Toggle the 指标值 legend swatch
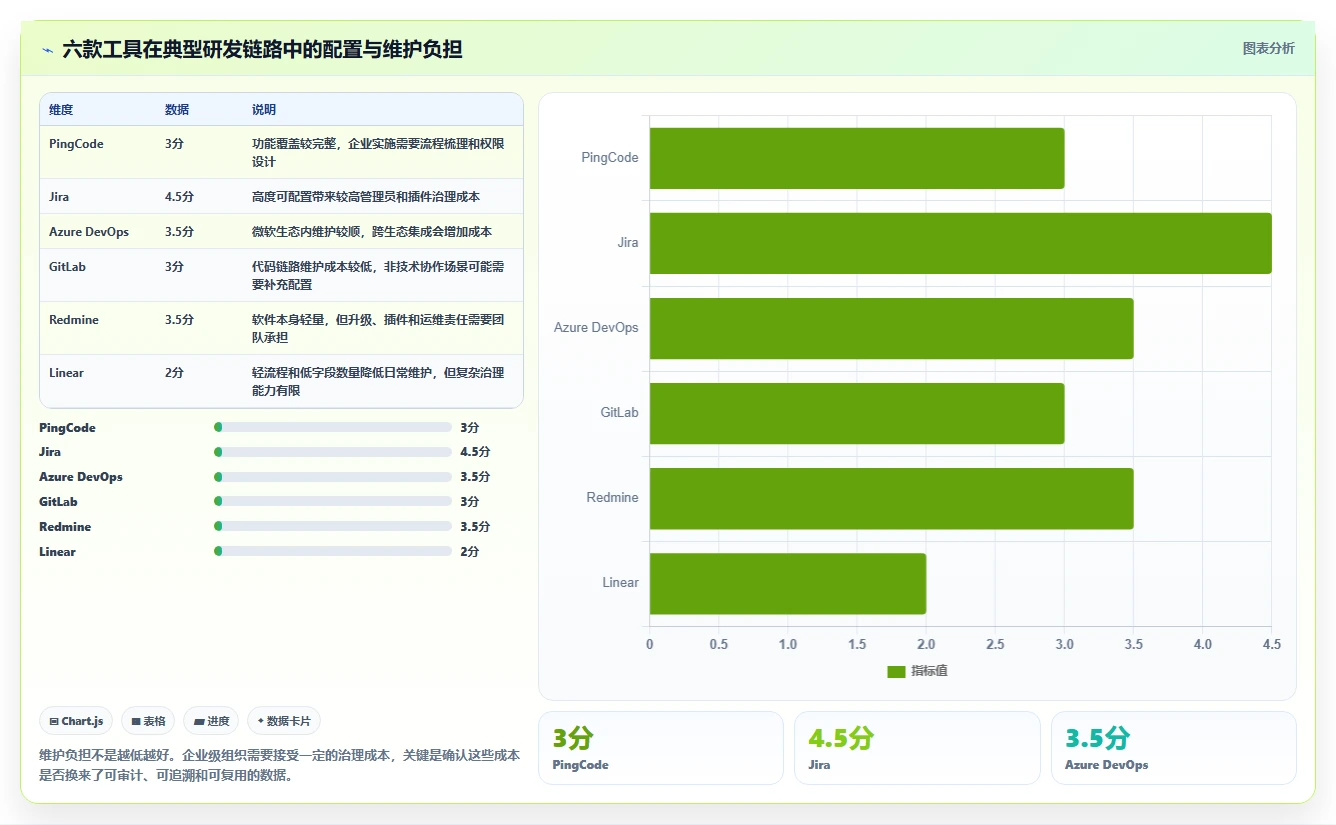Image resolution: width=1336 pixels, height=825 pixels. tap(896, 671)
